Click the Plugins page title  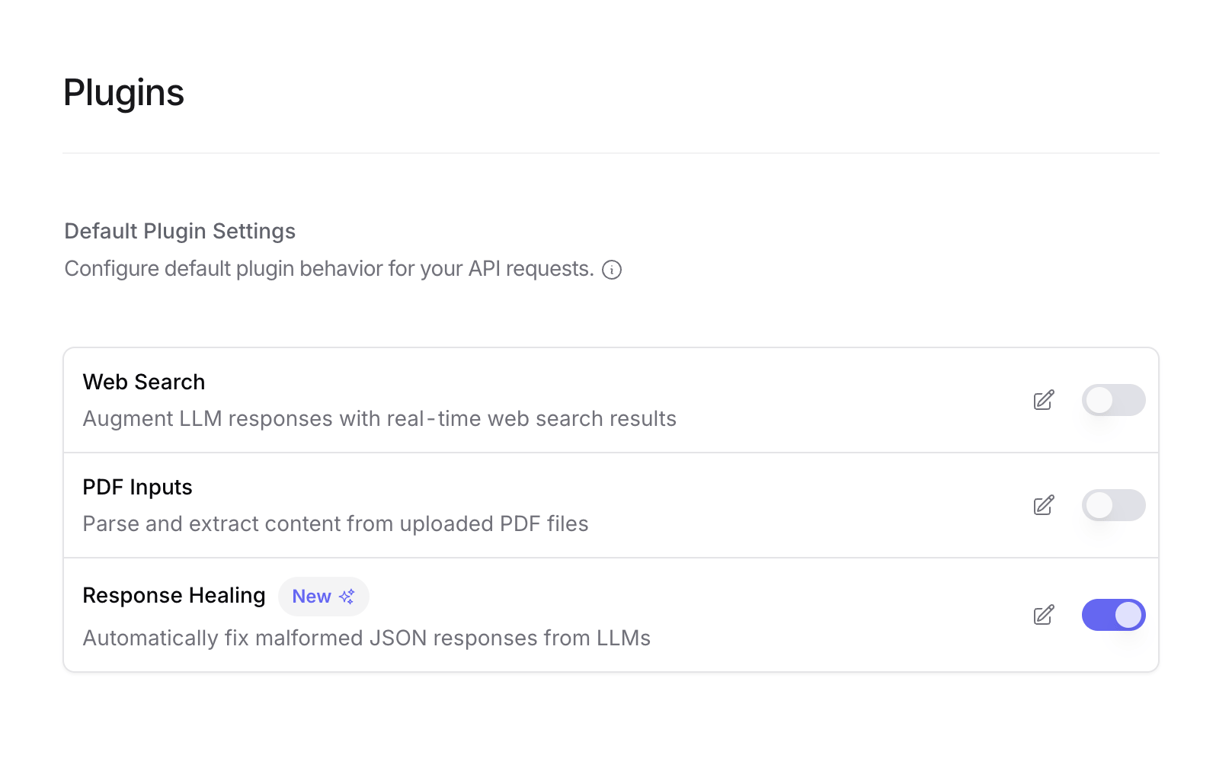(x=123, y=92)
